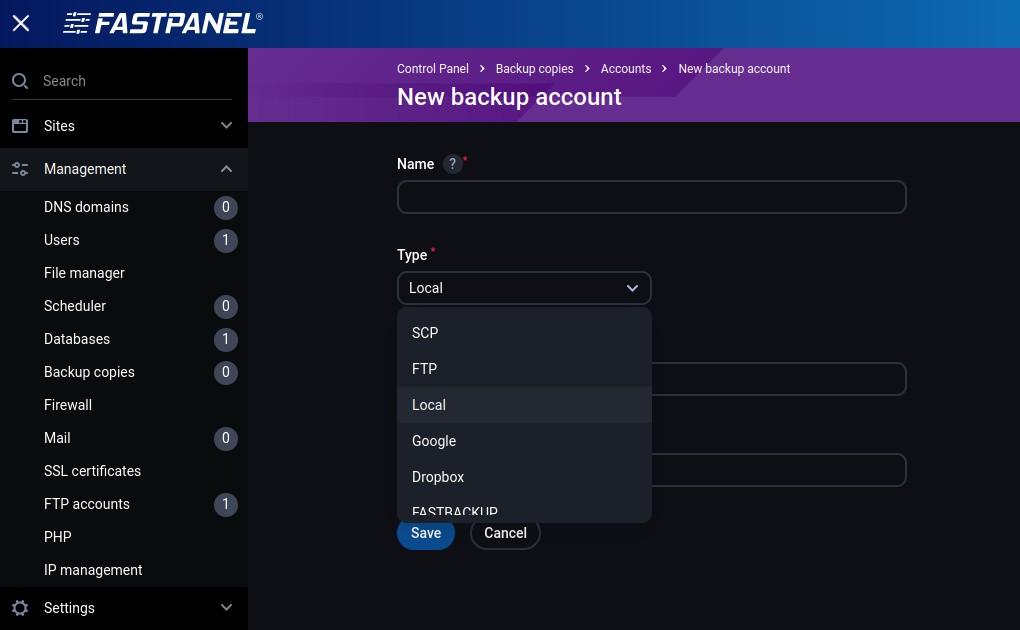
Task: Close the sidebar with the X icon
Action: (21, 23)
